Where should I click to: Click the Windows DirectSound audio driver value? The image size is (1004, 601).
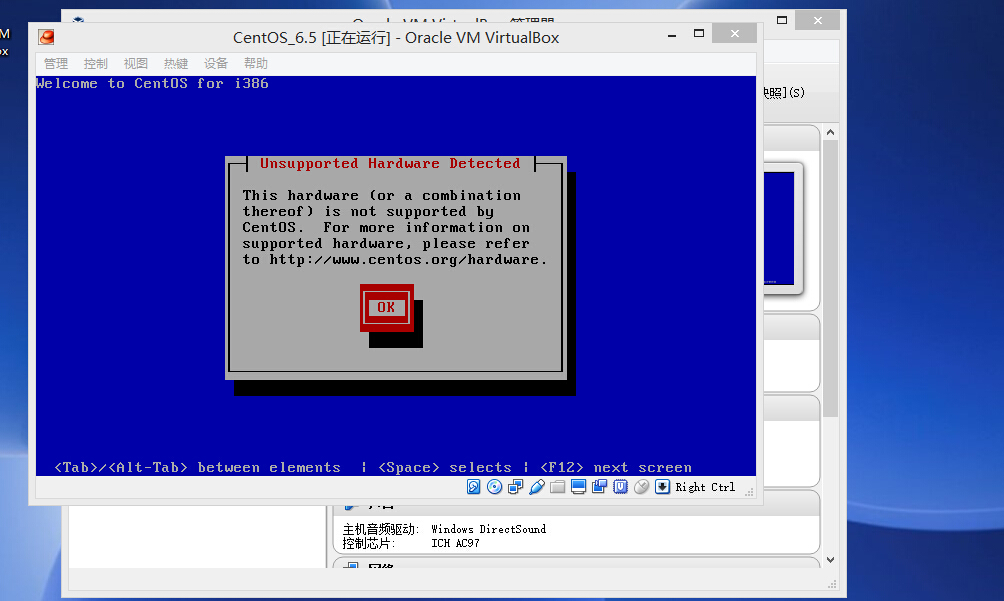pos(489,529)
